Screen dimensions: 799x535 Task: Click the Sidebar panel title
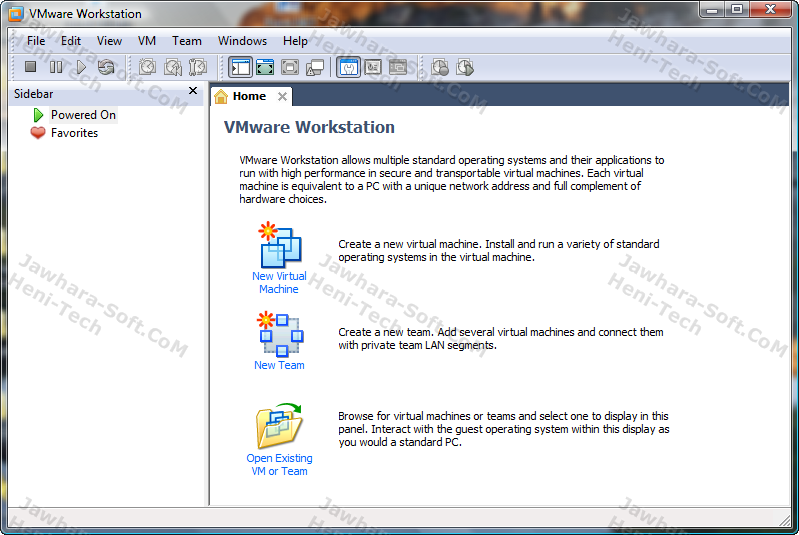pyautogui.click(x=34, y=94)
